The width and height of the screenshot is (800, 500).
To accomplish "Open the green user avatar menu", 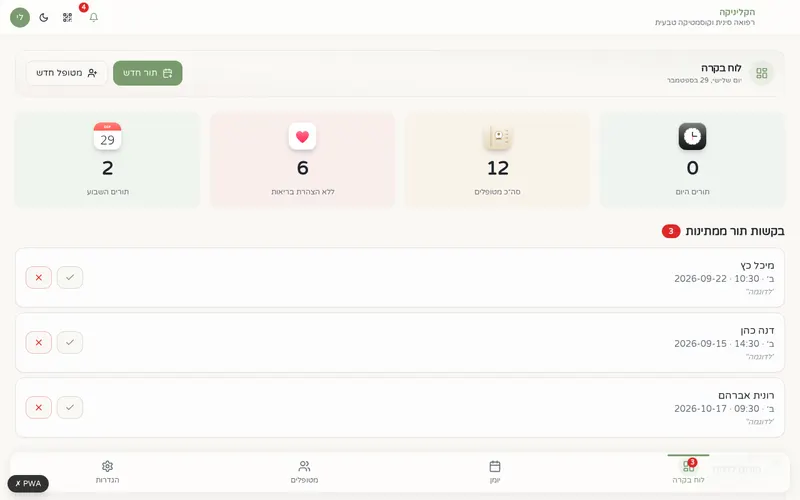I will 20,17.
